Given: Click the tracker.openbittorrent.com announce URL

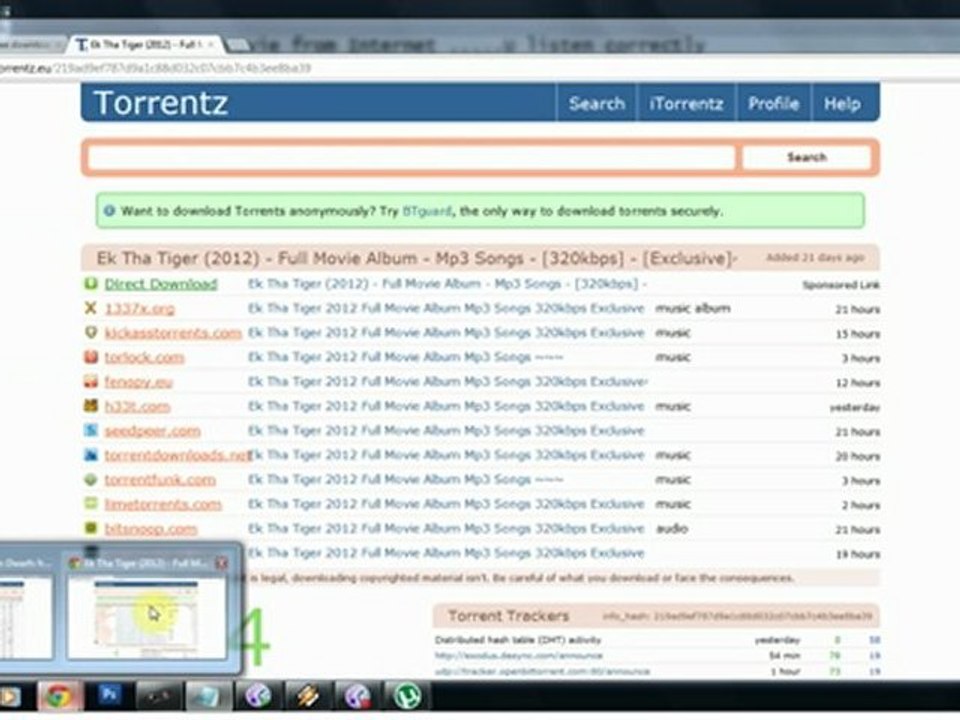Looking at the screenshot, I should [542, 672].
